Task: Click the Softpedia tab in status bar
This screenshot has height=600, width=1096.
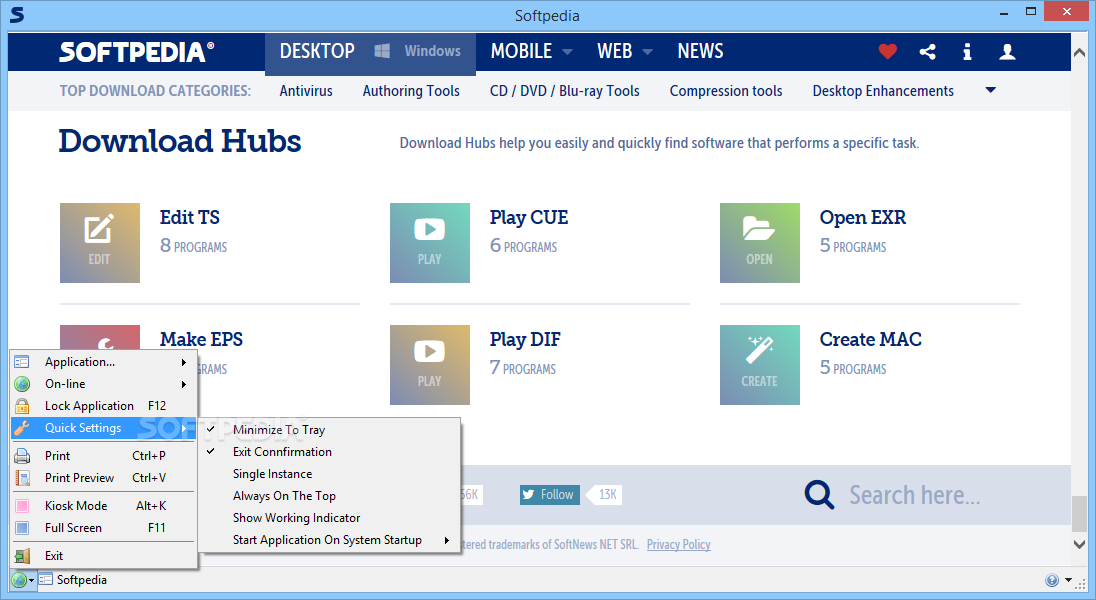Action: coord(73,580)
